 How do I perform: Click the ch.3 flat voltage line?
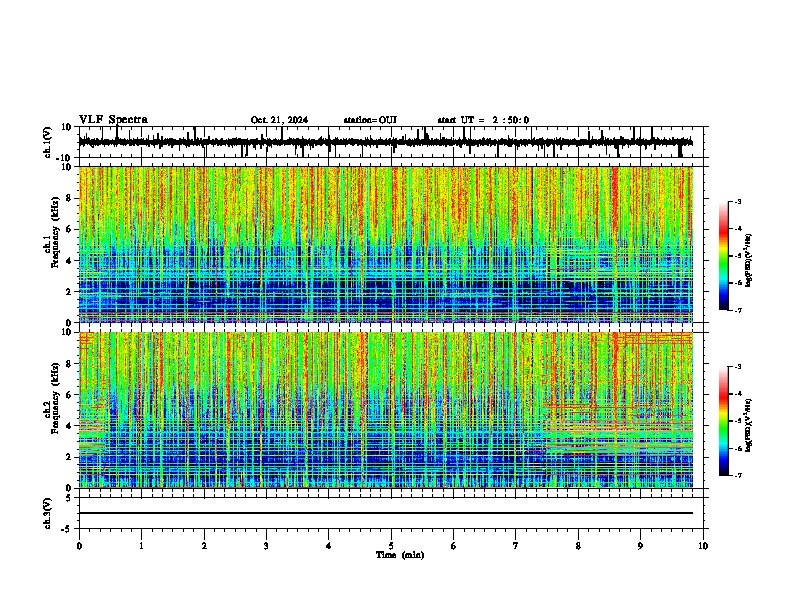click(386, 513)
